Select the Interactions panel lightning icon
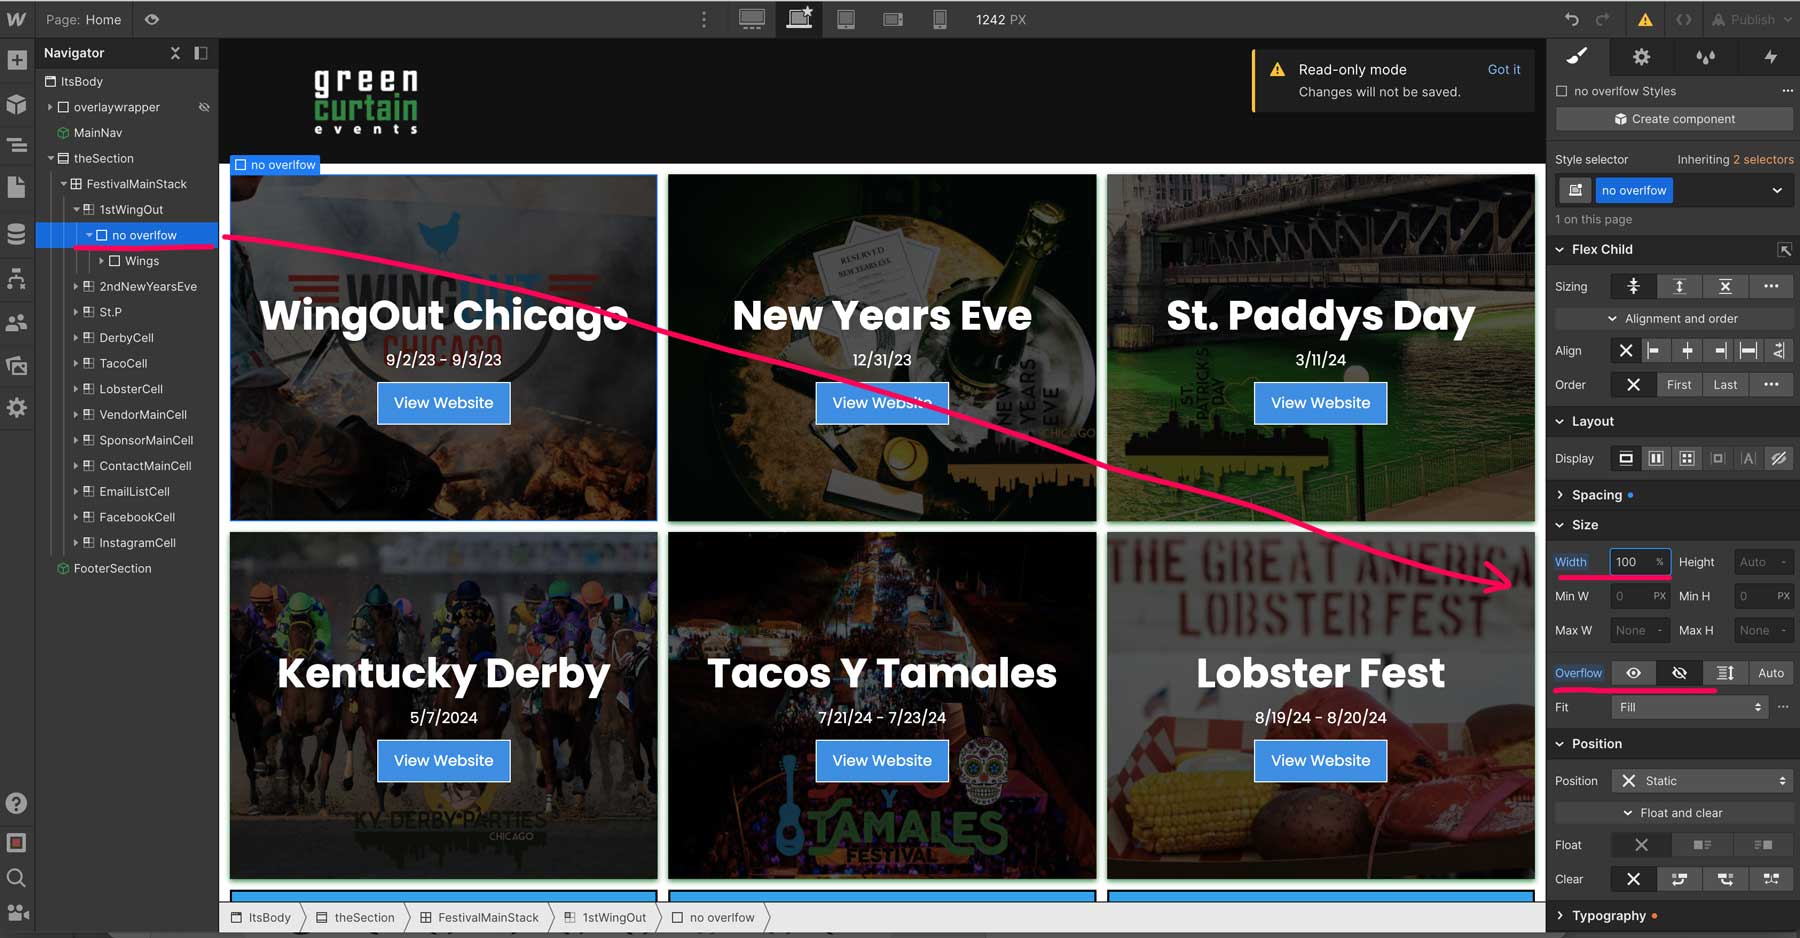 (x=1770, y=57)
